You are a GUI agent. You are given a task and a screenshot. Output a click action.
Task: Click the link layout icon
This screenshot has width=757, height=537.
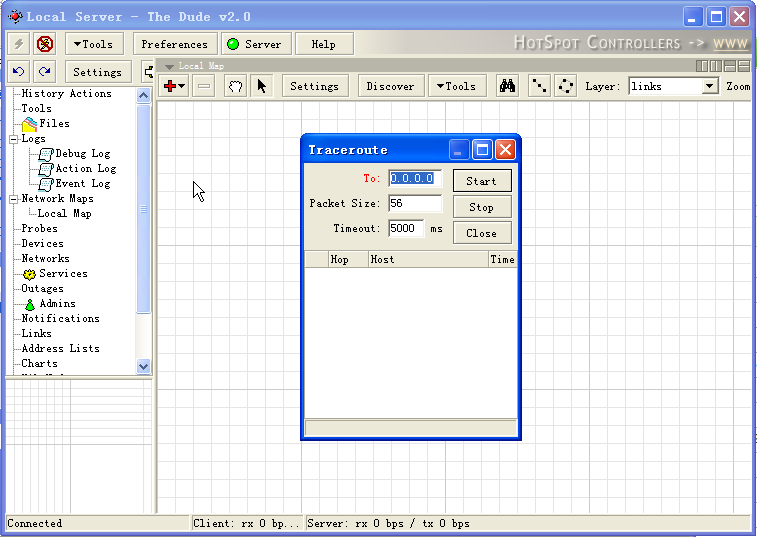point(539,86)
